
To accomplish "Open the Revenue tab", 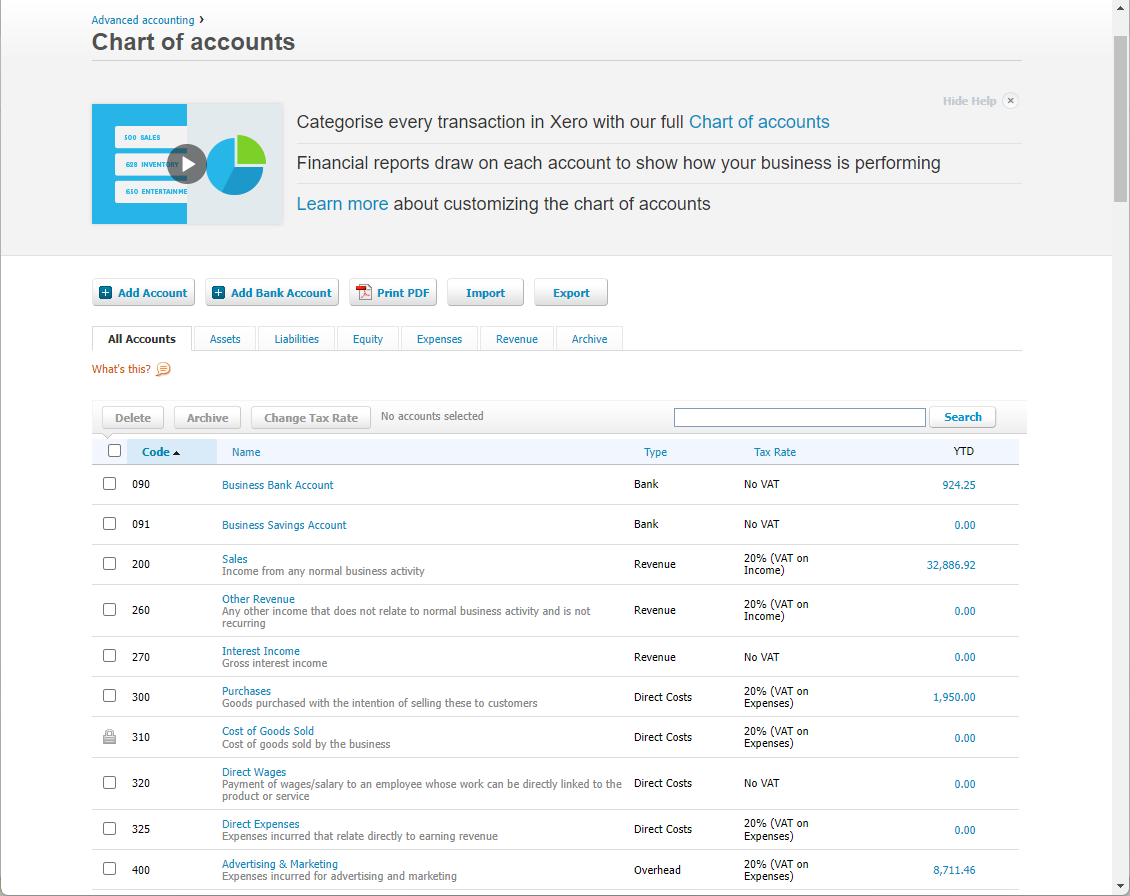I will (x=516, y=338).
